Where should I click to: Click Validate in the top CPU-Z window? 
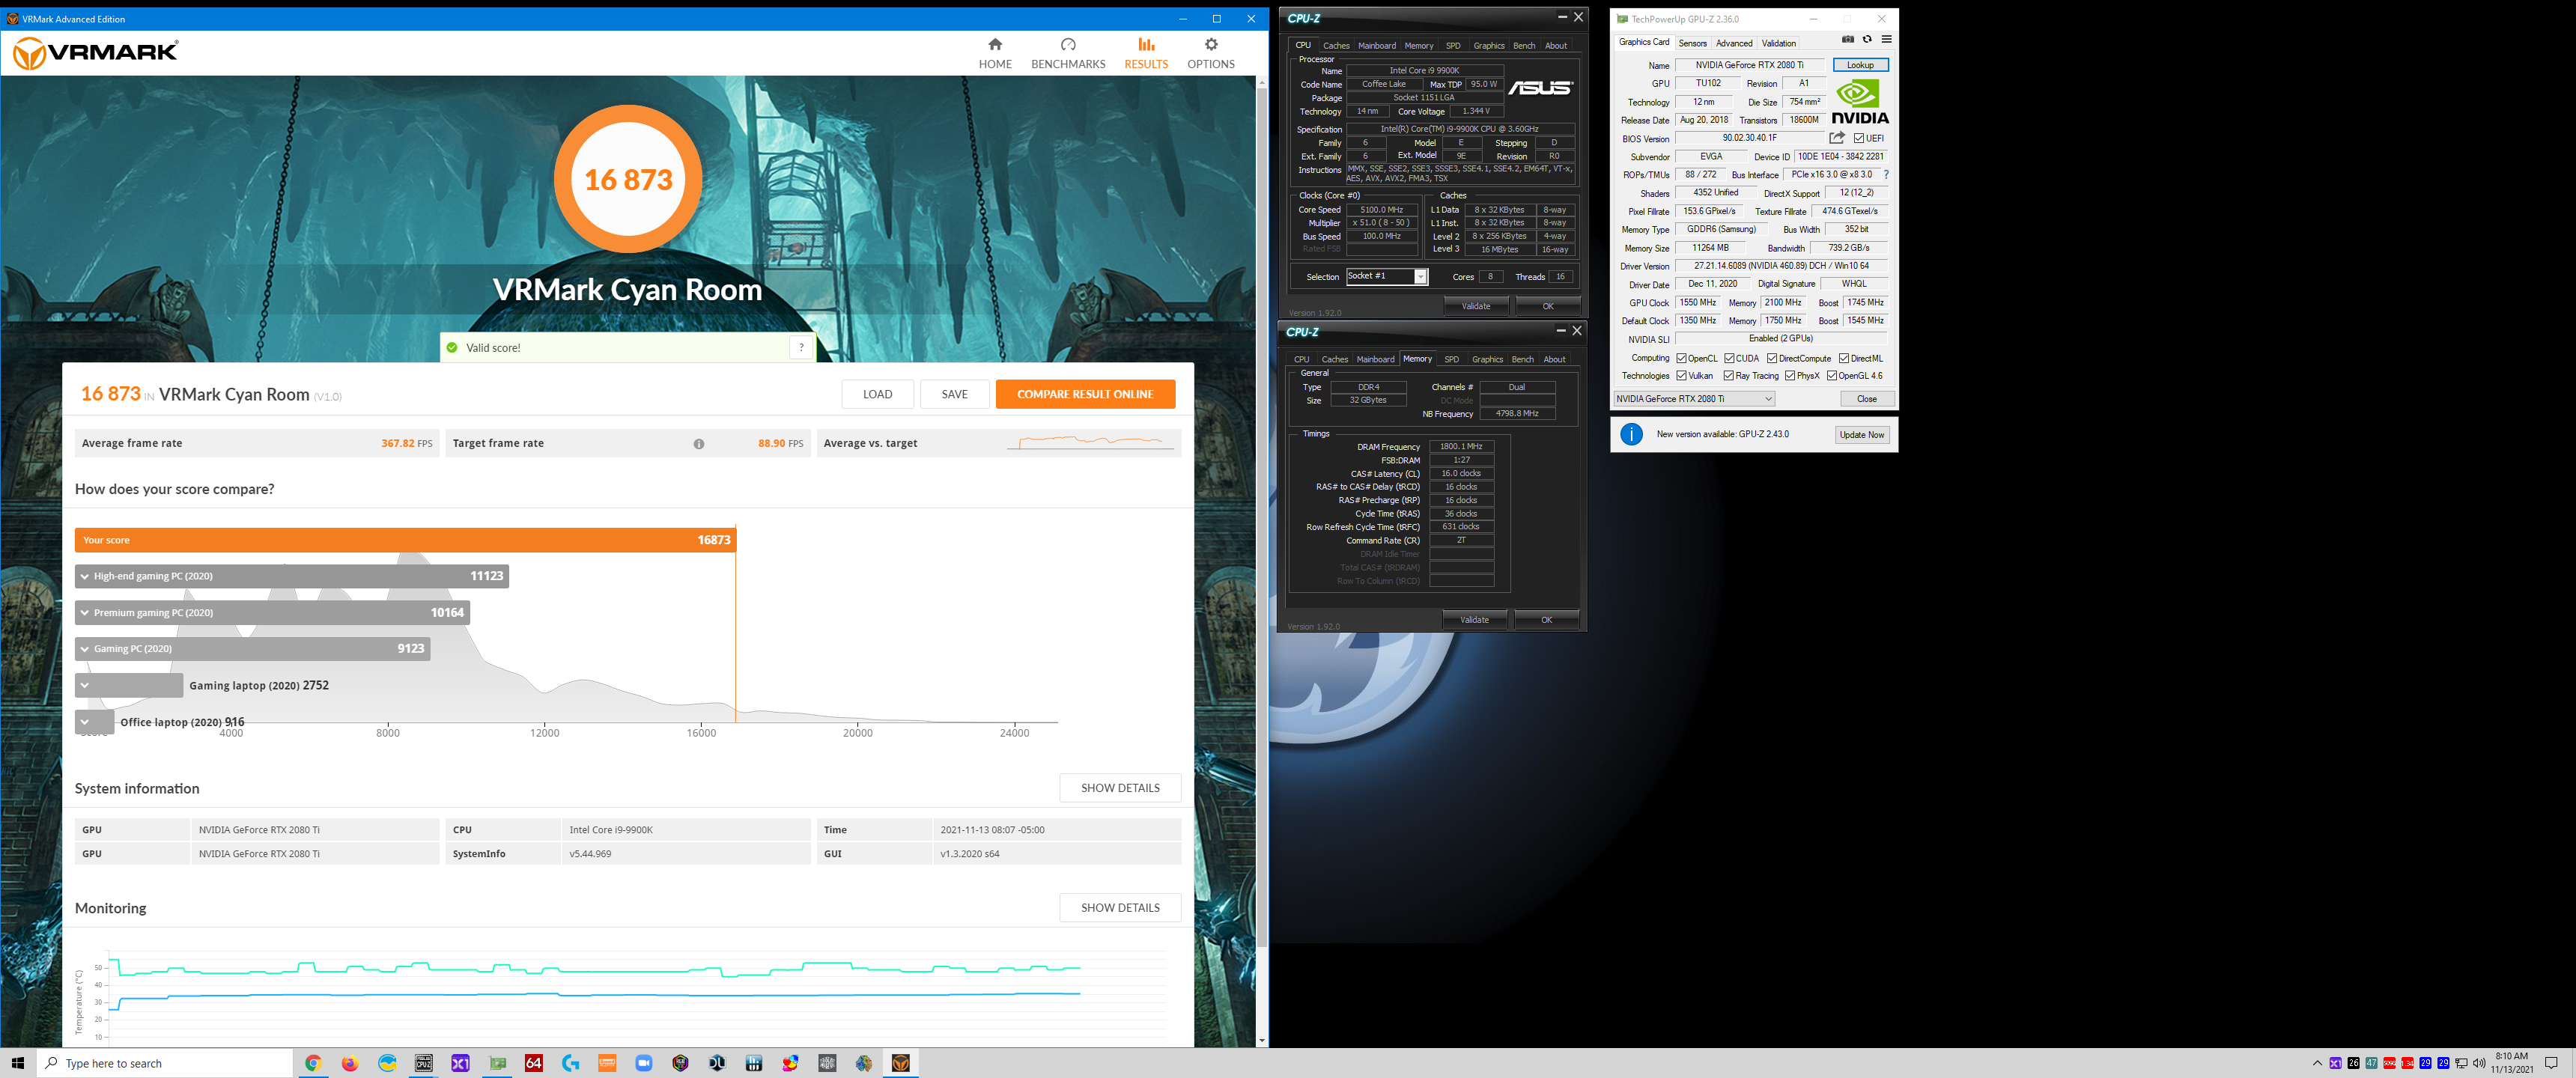click(1476, 306)
